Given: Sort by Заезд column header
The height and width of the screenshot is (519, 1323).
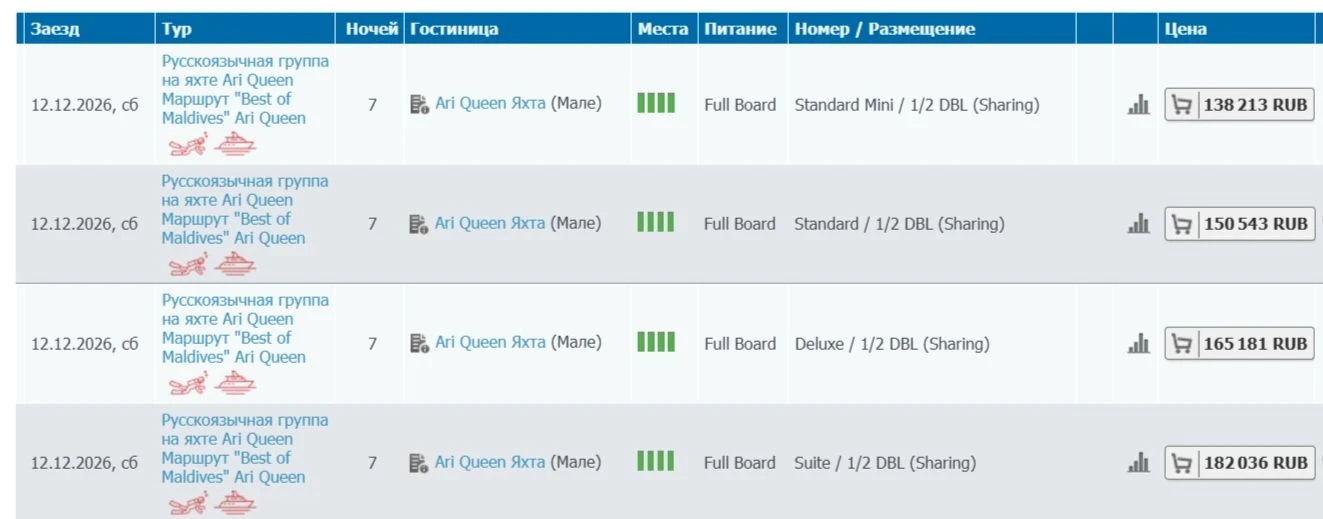Looking at the screenshot, I should pos(55,29).
